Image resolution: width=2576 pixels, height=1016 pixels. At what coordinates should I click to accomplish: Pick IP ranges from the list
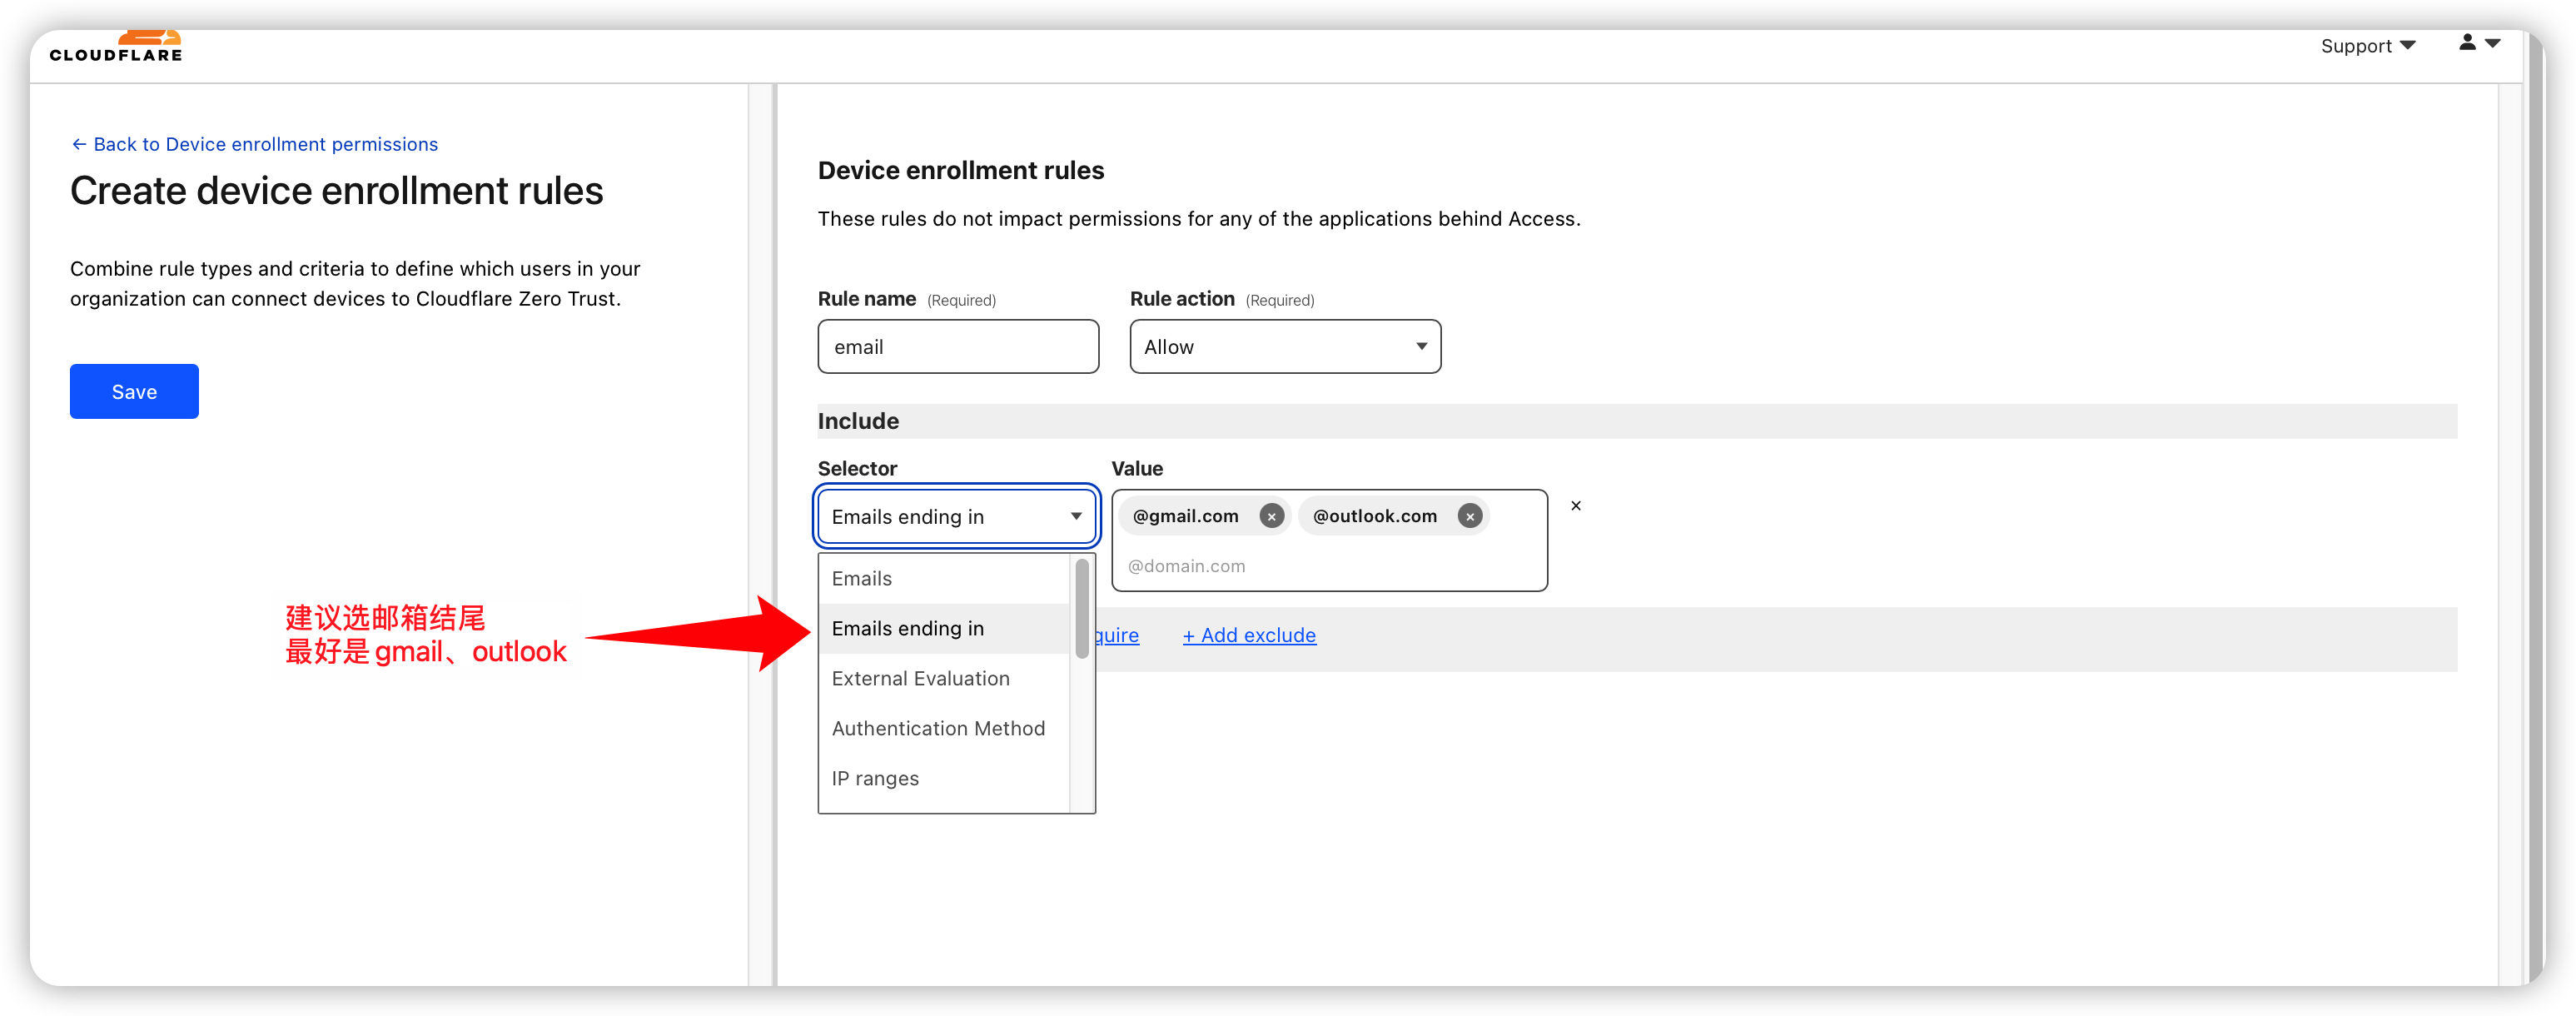pos(875,779)
